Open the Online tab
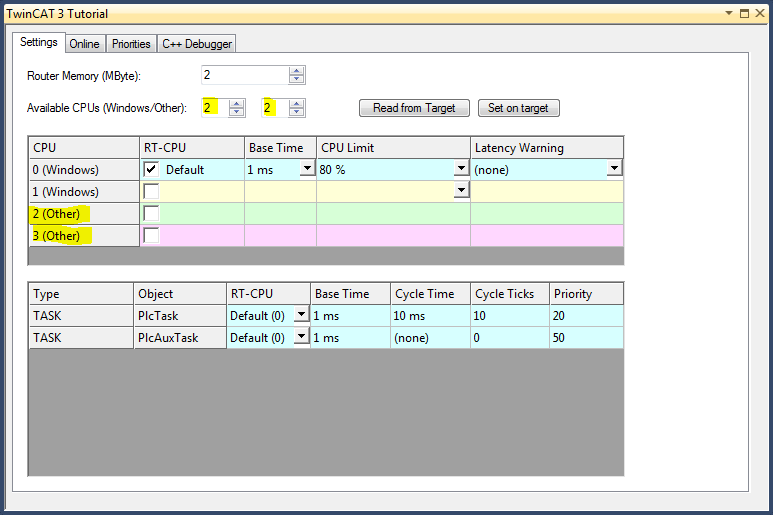This screenshot has height=515, width=773. click(84, 44)
